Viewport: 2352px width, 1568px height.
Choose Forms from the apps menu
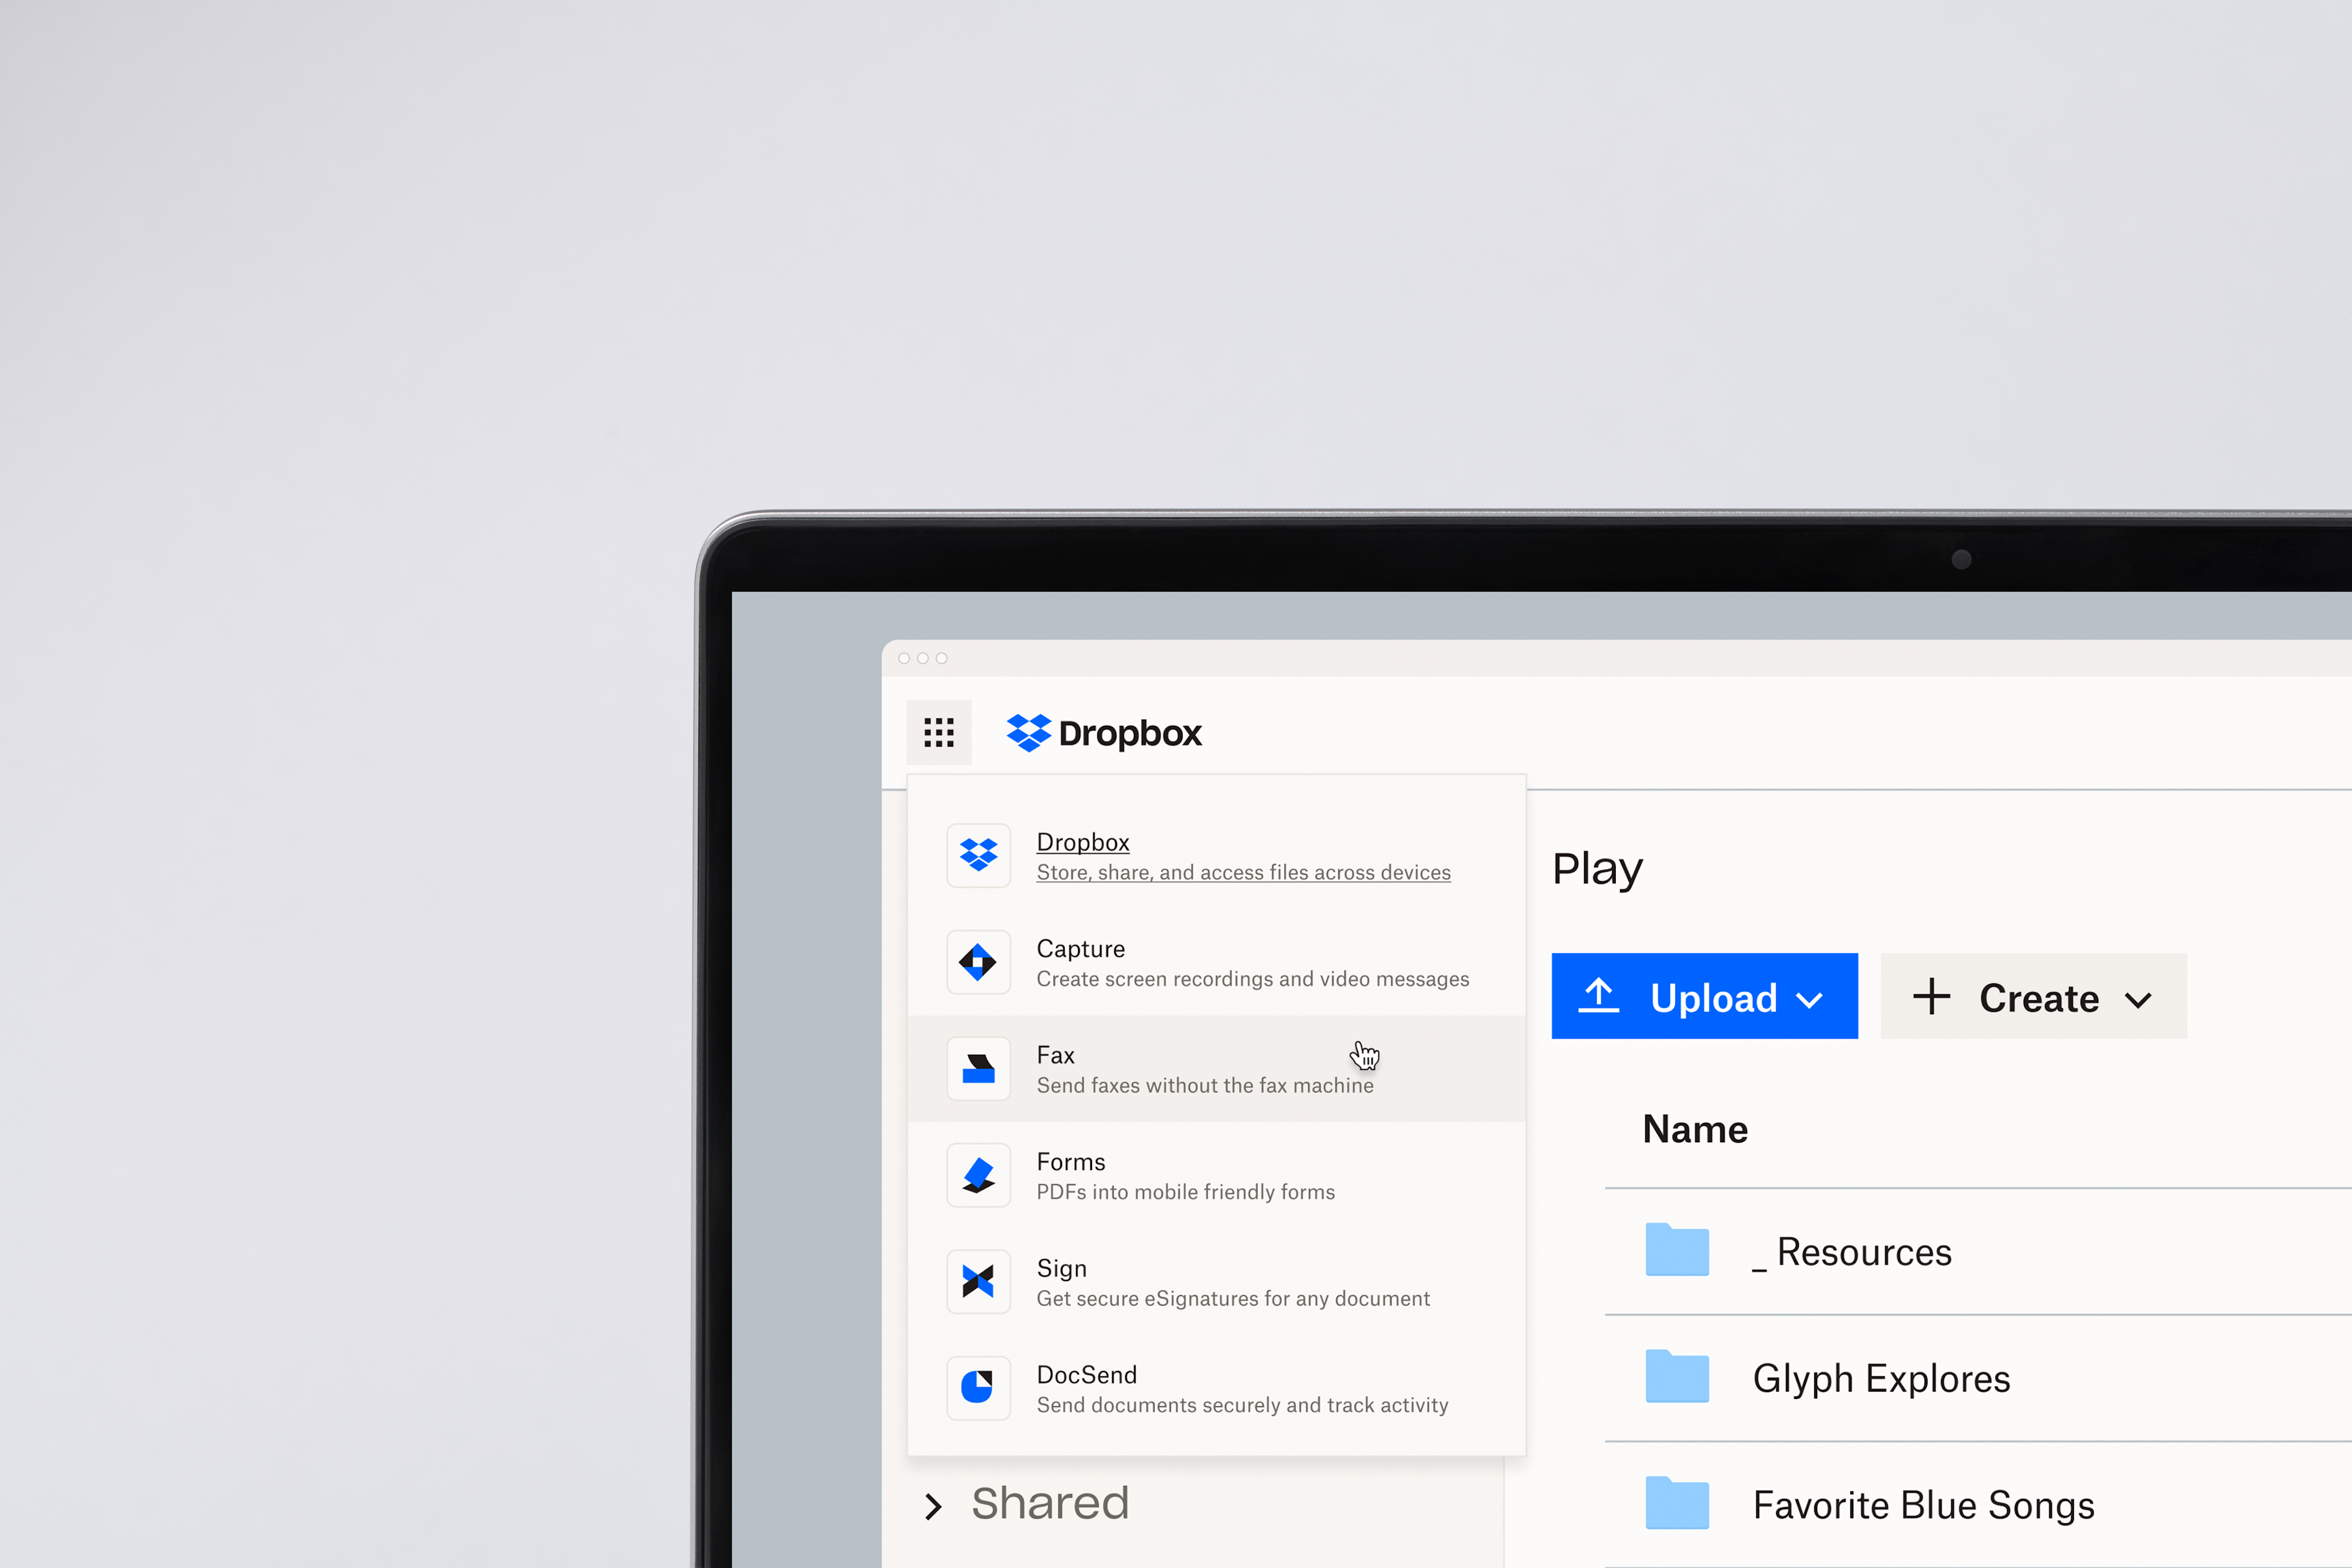(1216, 1175)
